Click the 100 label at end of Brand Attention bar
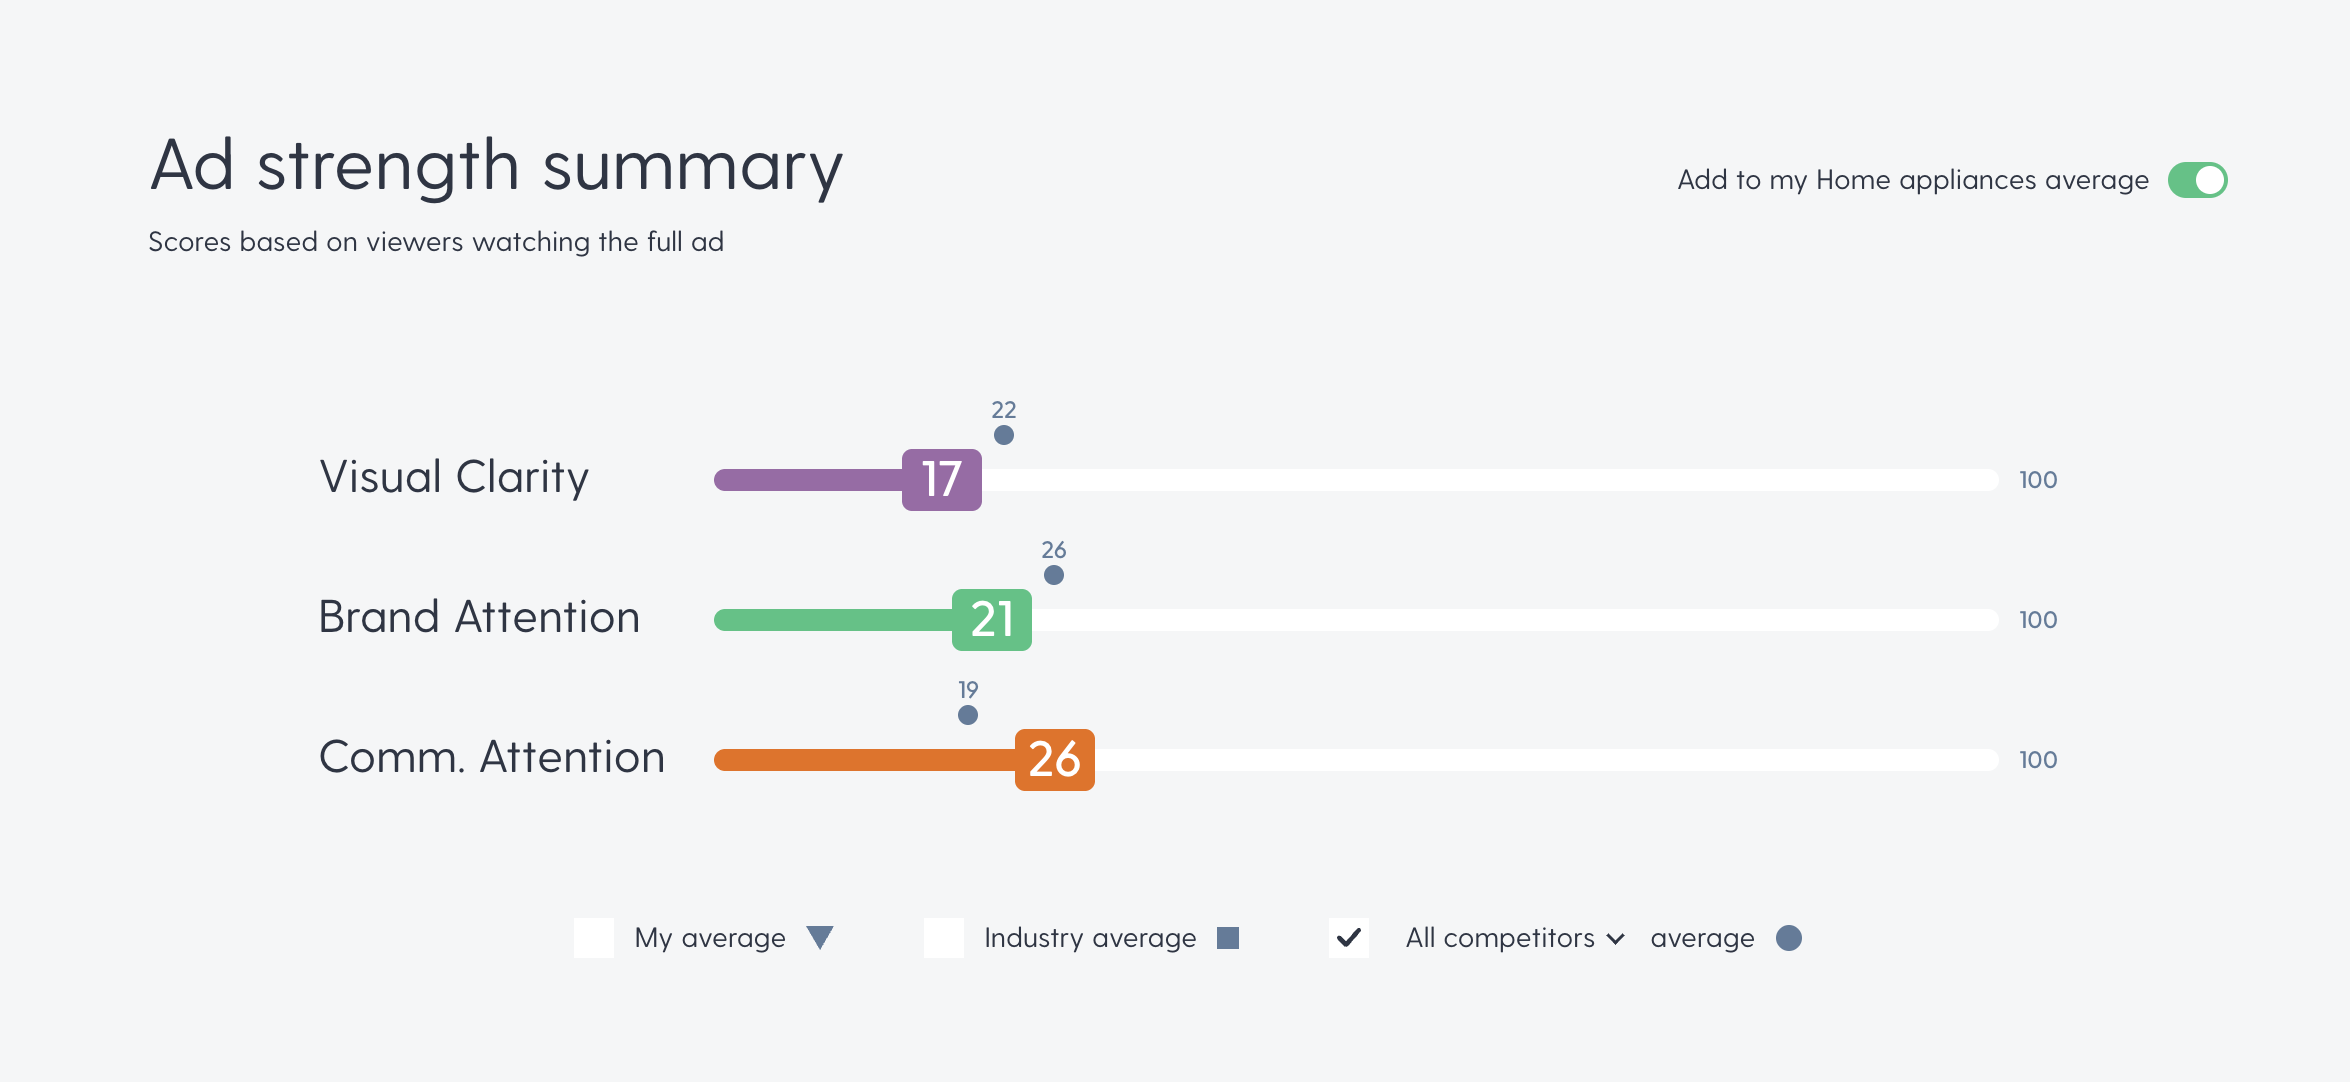The image size is (2350, 1082). [x=2037, y=620]
